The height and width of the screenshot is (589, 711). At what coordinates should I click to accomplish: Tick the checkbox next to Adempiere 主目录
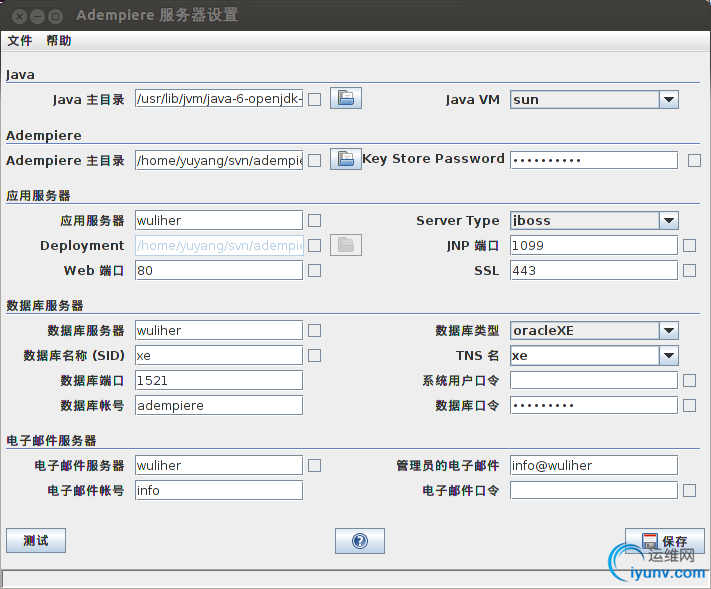pyautogui.click(x=314, y=161)
